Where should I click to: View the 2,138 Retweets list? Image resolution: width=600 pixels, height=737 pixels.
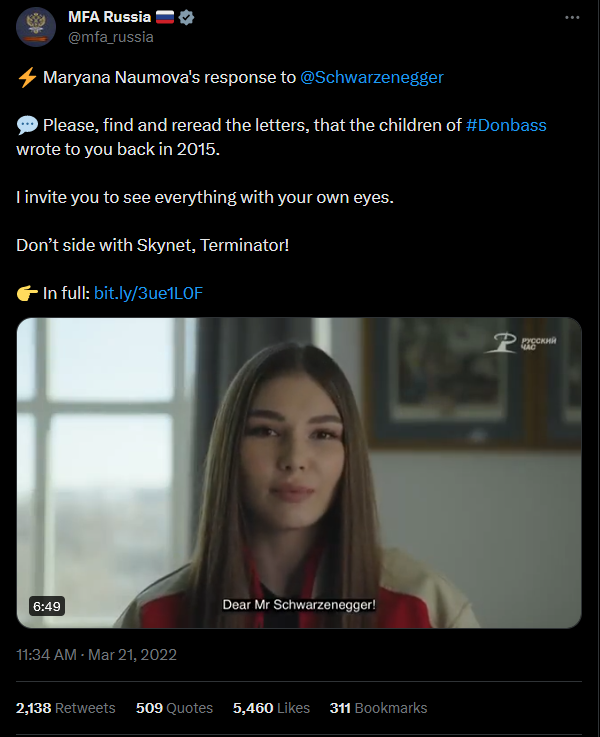[x=66, y=708]
